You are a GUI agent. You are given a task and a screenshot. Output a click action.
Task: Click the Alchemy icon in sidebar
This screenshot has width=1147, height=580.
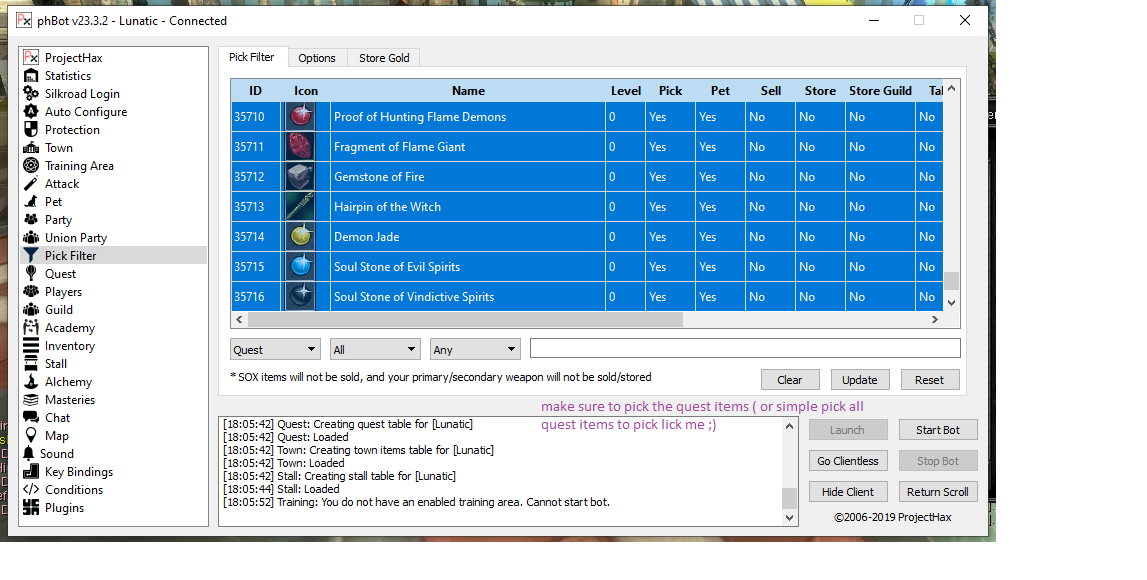pos(31,382)
